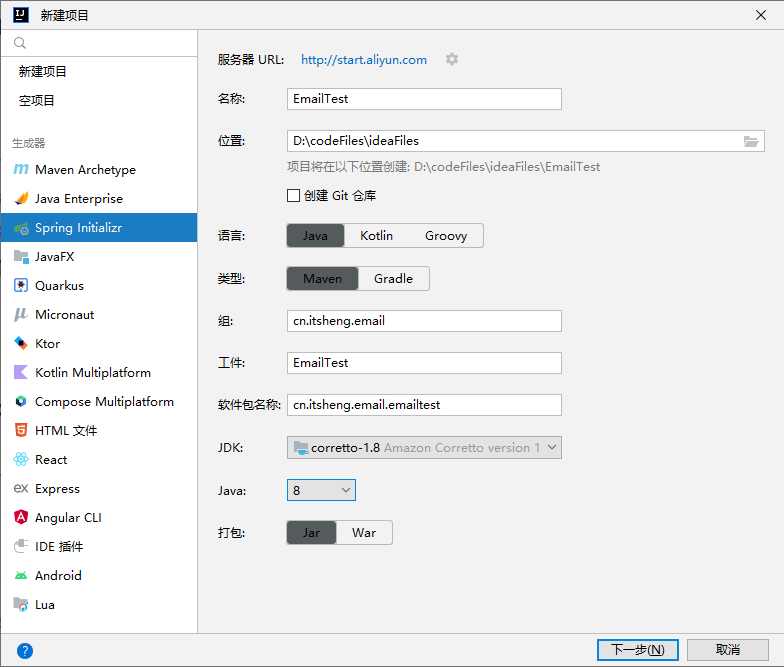Viewport: 784px width, 667px height.
Task: Click the browse folder icon in location field
Action: pyautogui.click(x=751, y=141)
